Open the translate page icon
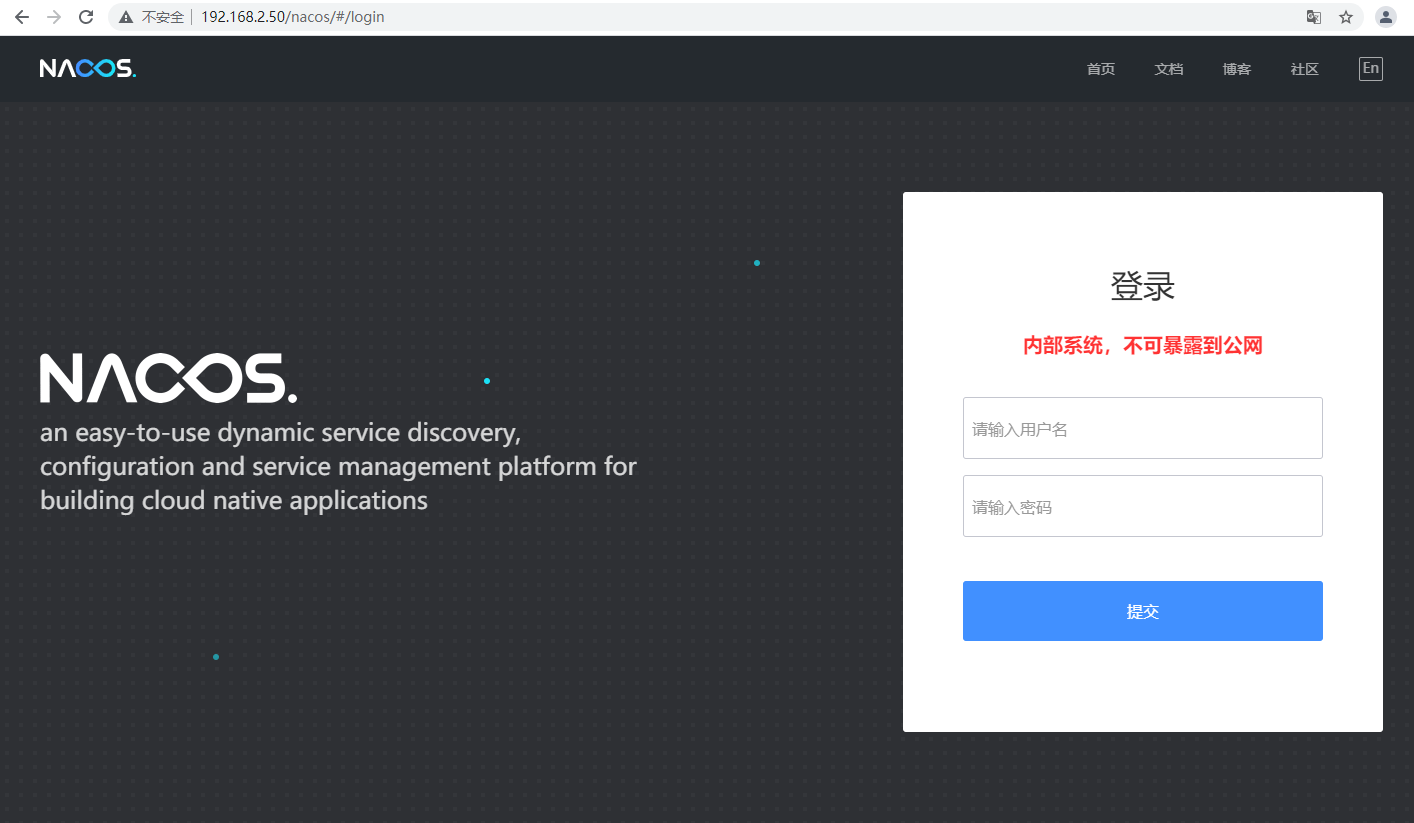Screen dimensions: 1414x823 click(1314, 17)
